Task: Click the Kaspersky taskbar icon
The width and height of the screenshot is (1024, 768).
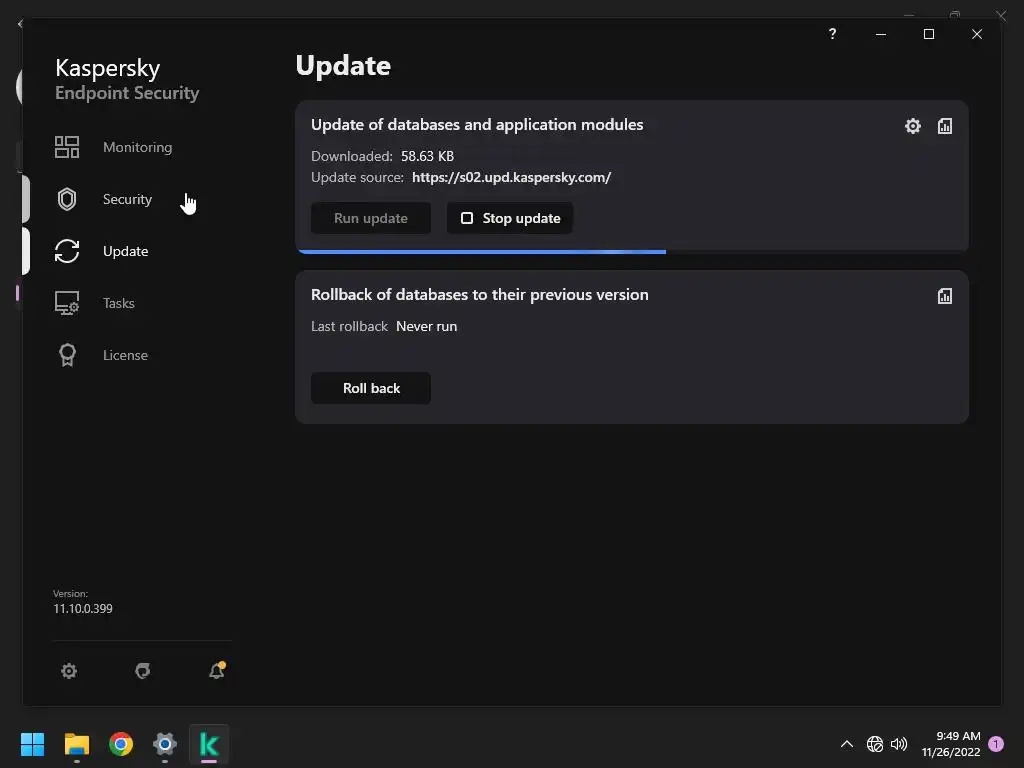Action: [x=209, y=744]
